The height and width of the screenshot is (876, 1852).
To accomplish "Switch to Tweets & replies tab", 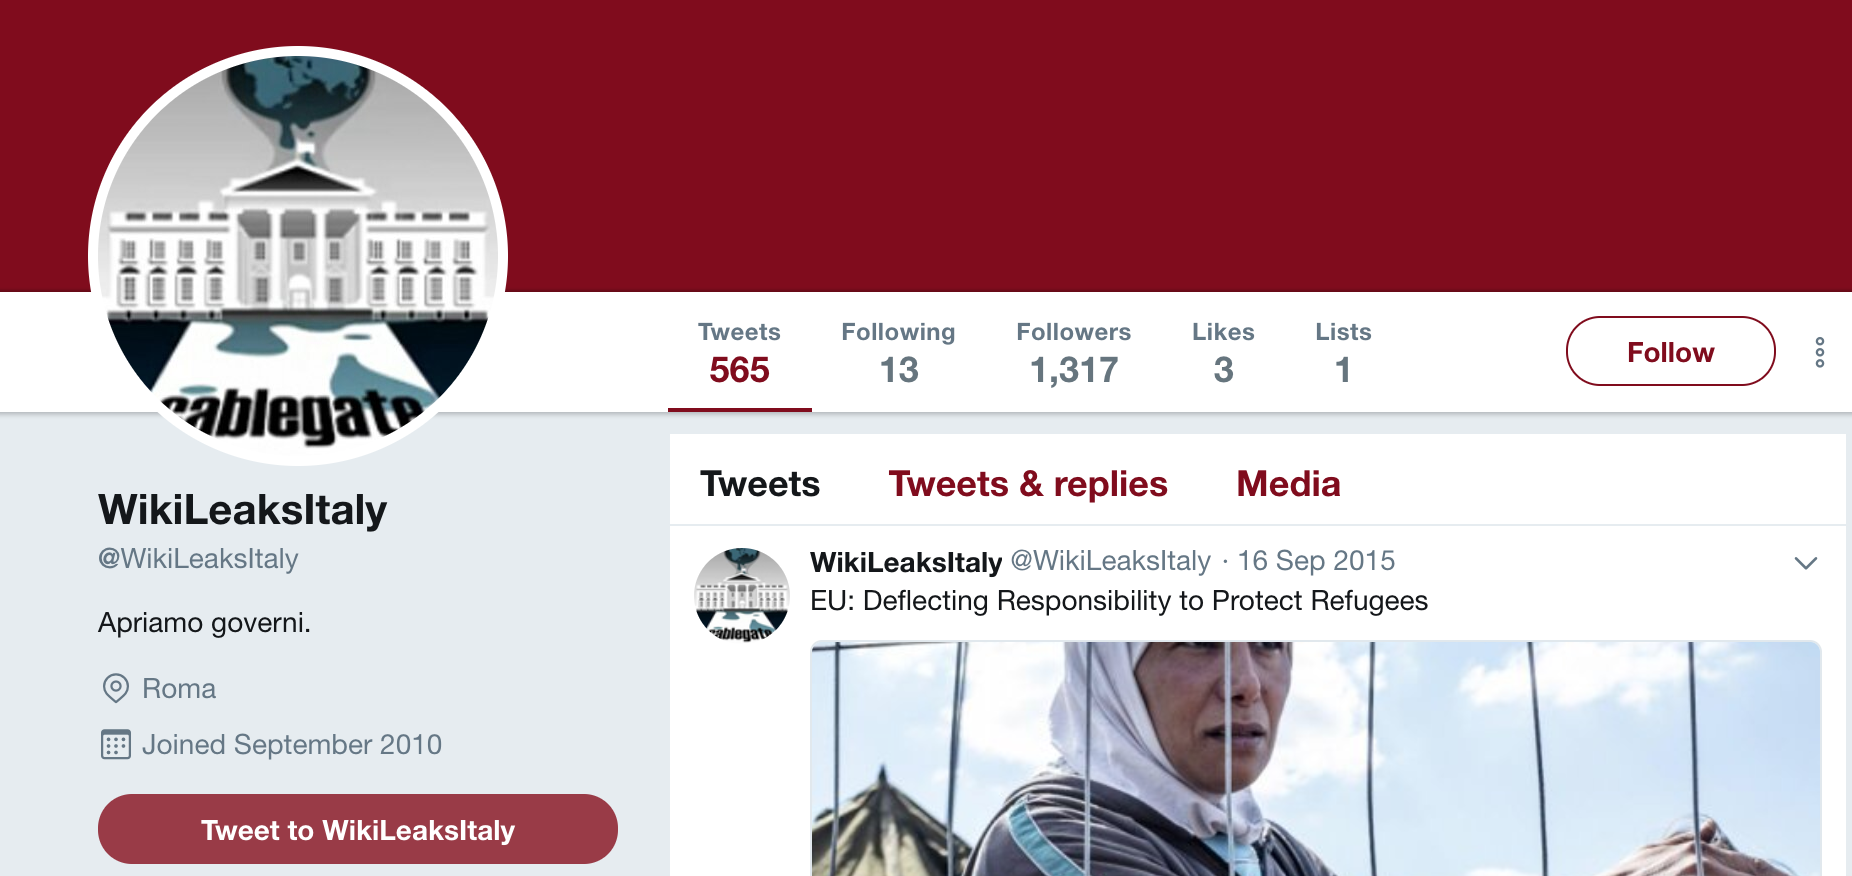I will [x=1027, y=484].
